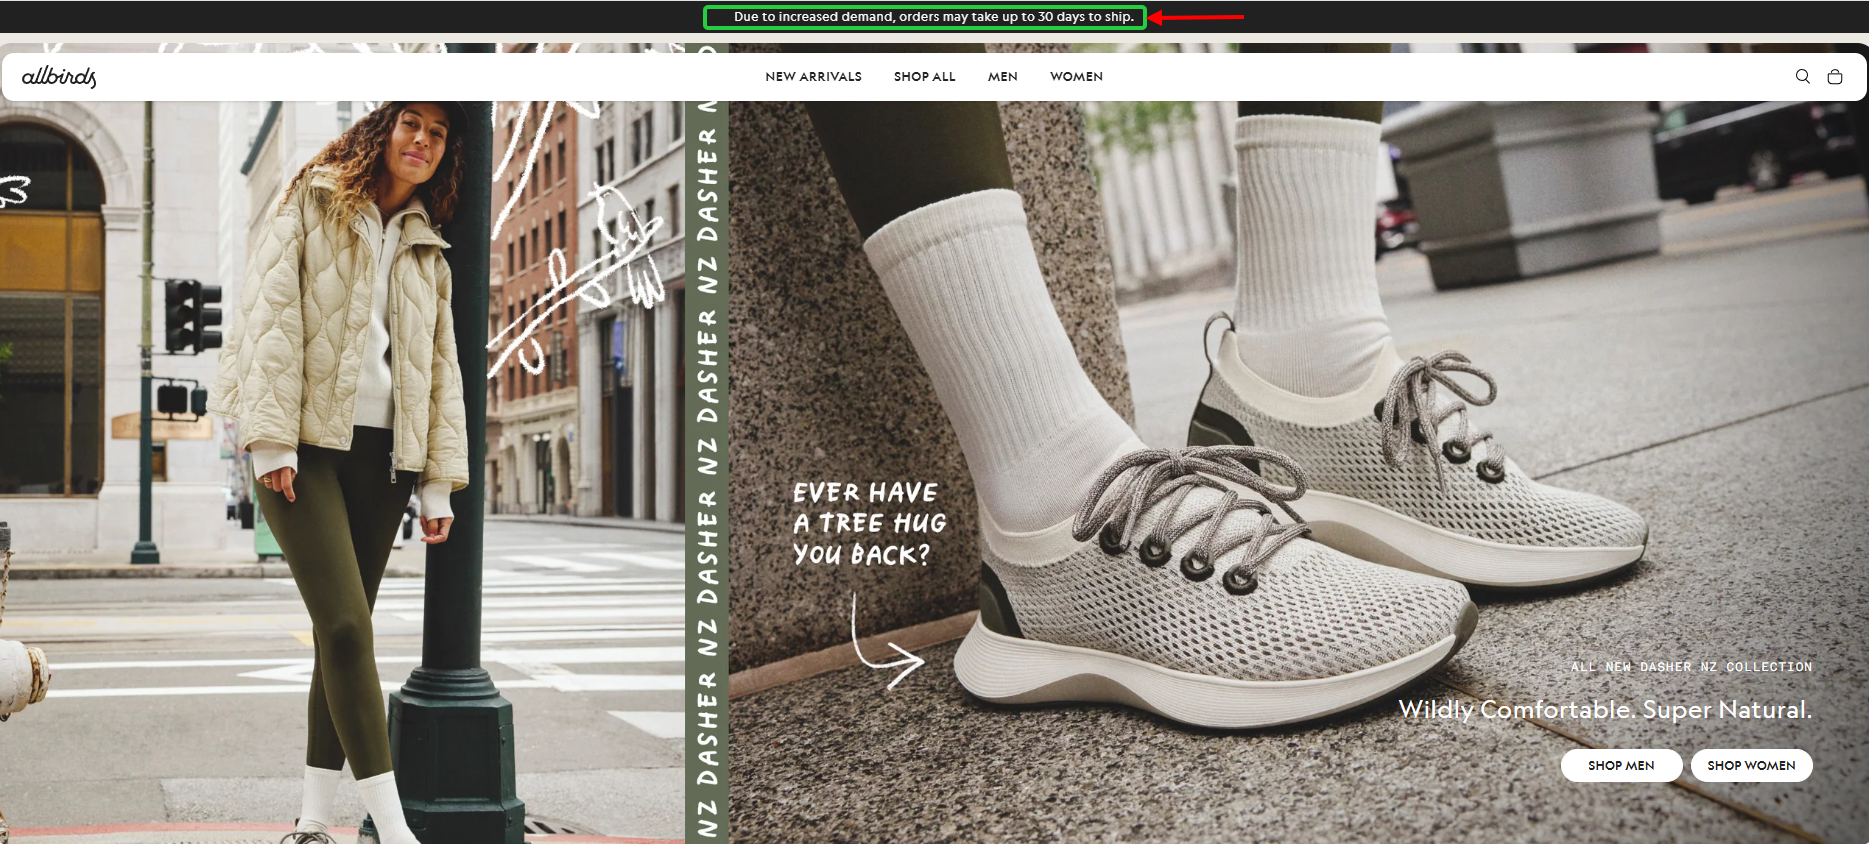Open the SHOP ALL menu
The width and height of the screenshot is (1869, 844).
(924, 77)
